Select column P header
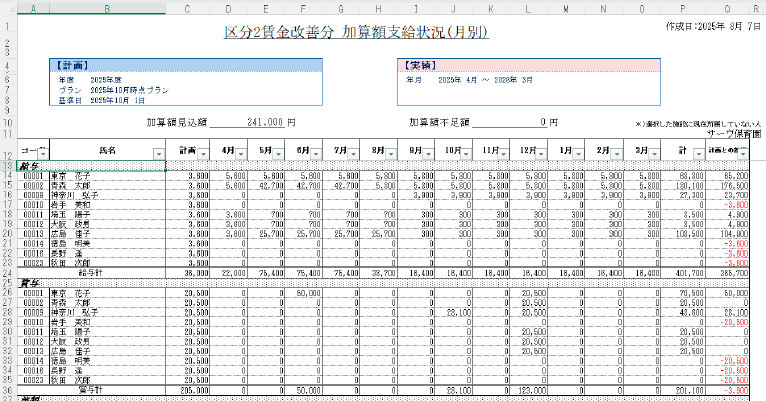766x401 pixels. click(x=682, y=9)
